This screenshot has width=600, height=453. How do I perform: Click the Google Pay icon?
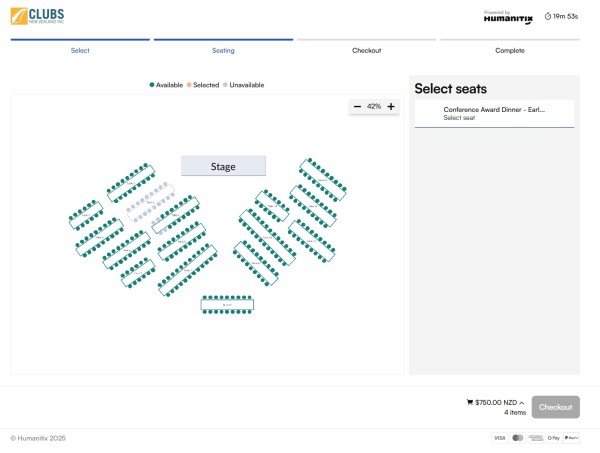553,438
